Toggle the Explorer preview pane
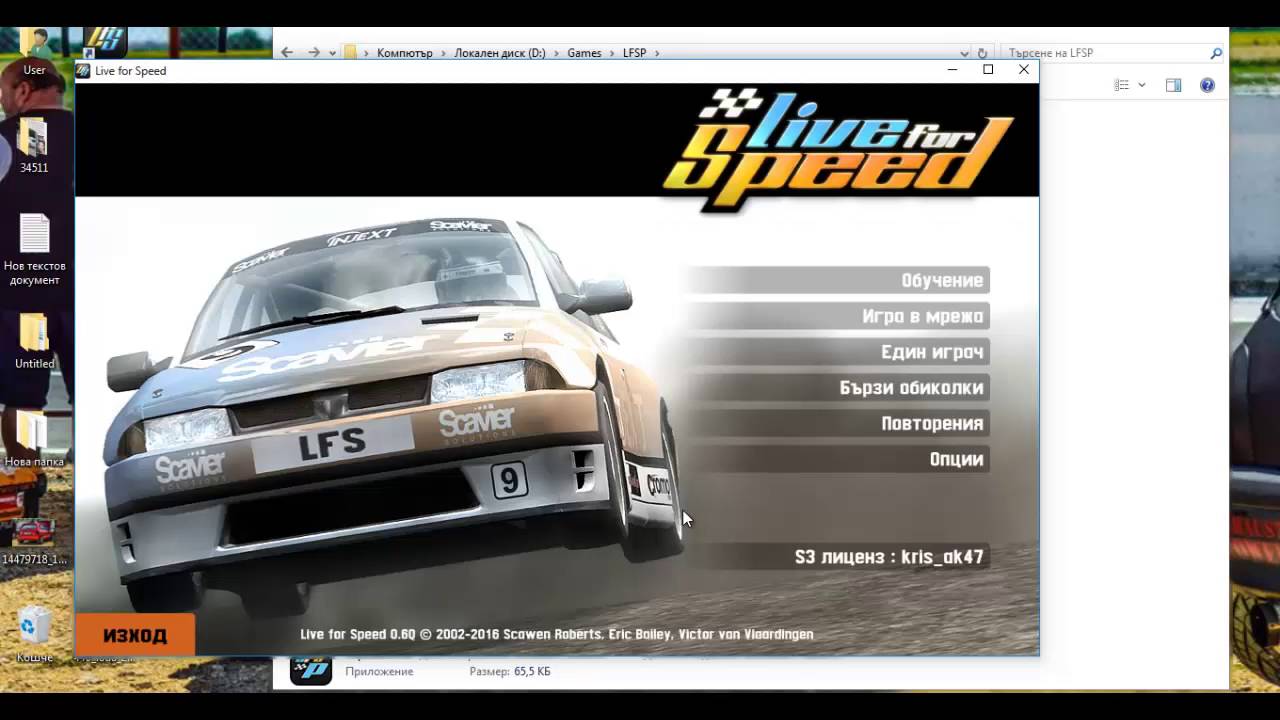The image size is (1280, 720). pyautogui.click(x=1174, y=85)
